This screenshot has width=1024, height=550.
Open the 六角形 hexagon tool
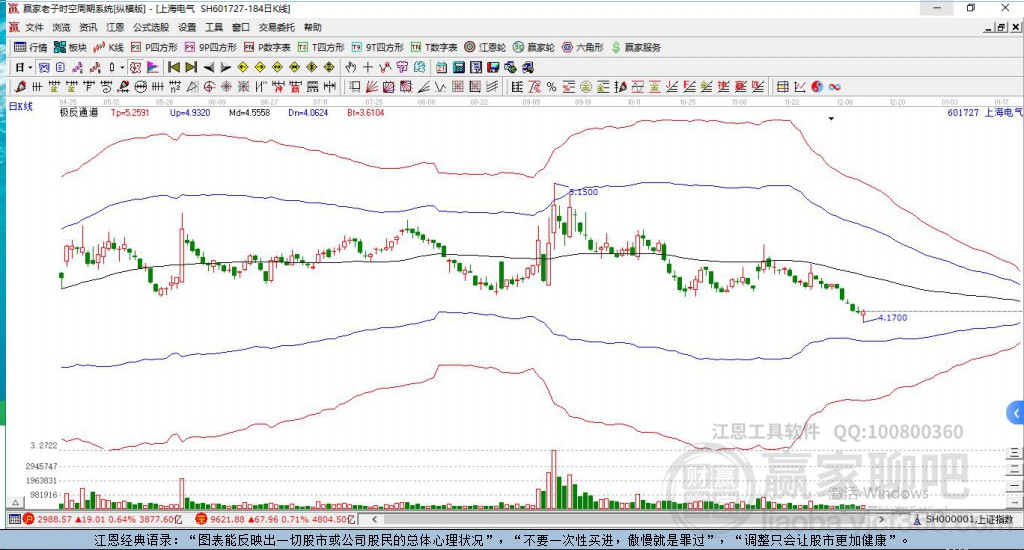pos(583,47)
